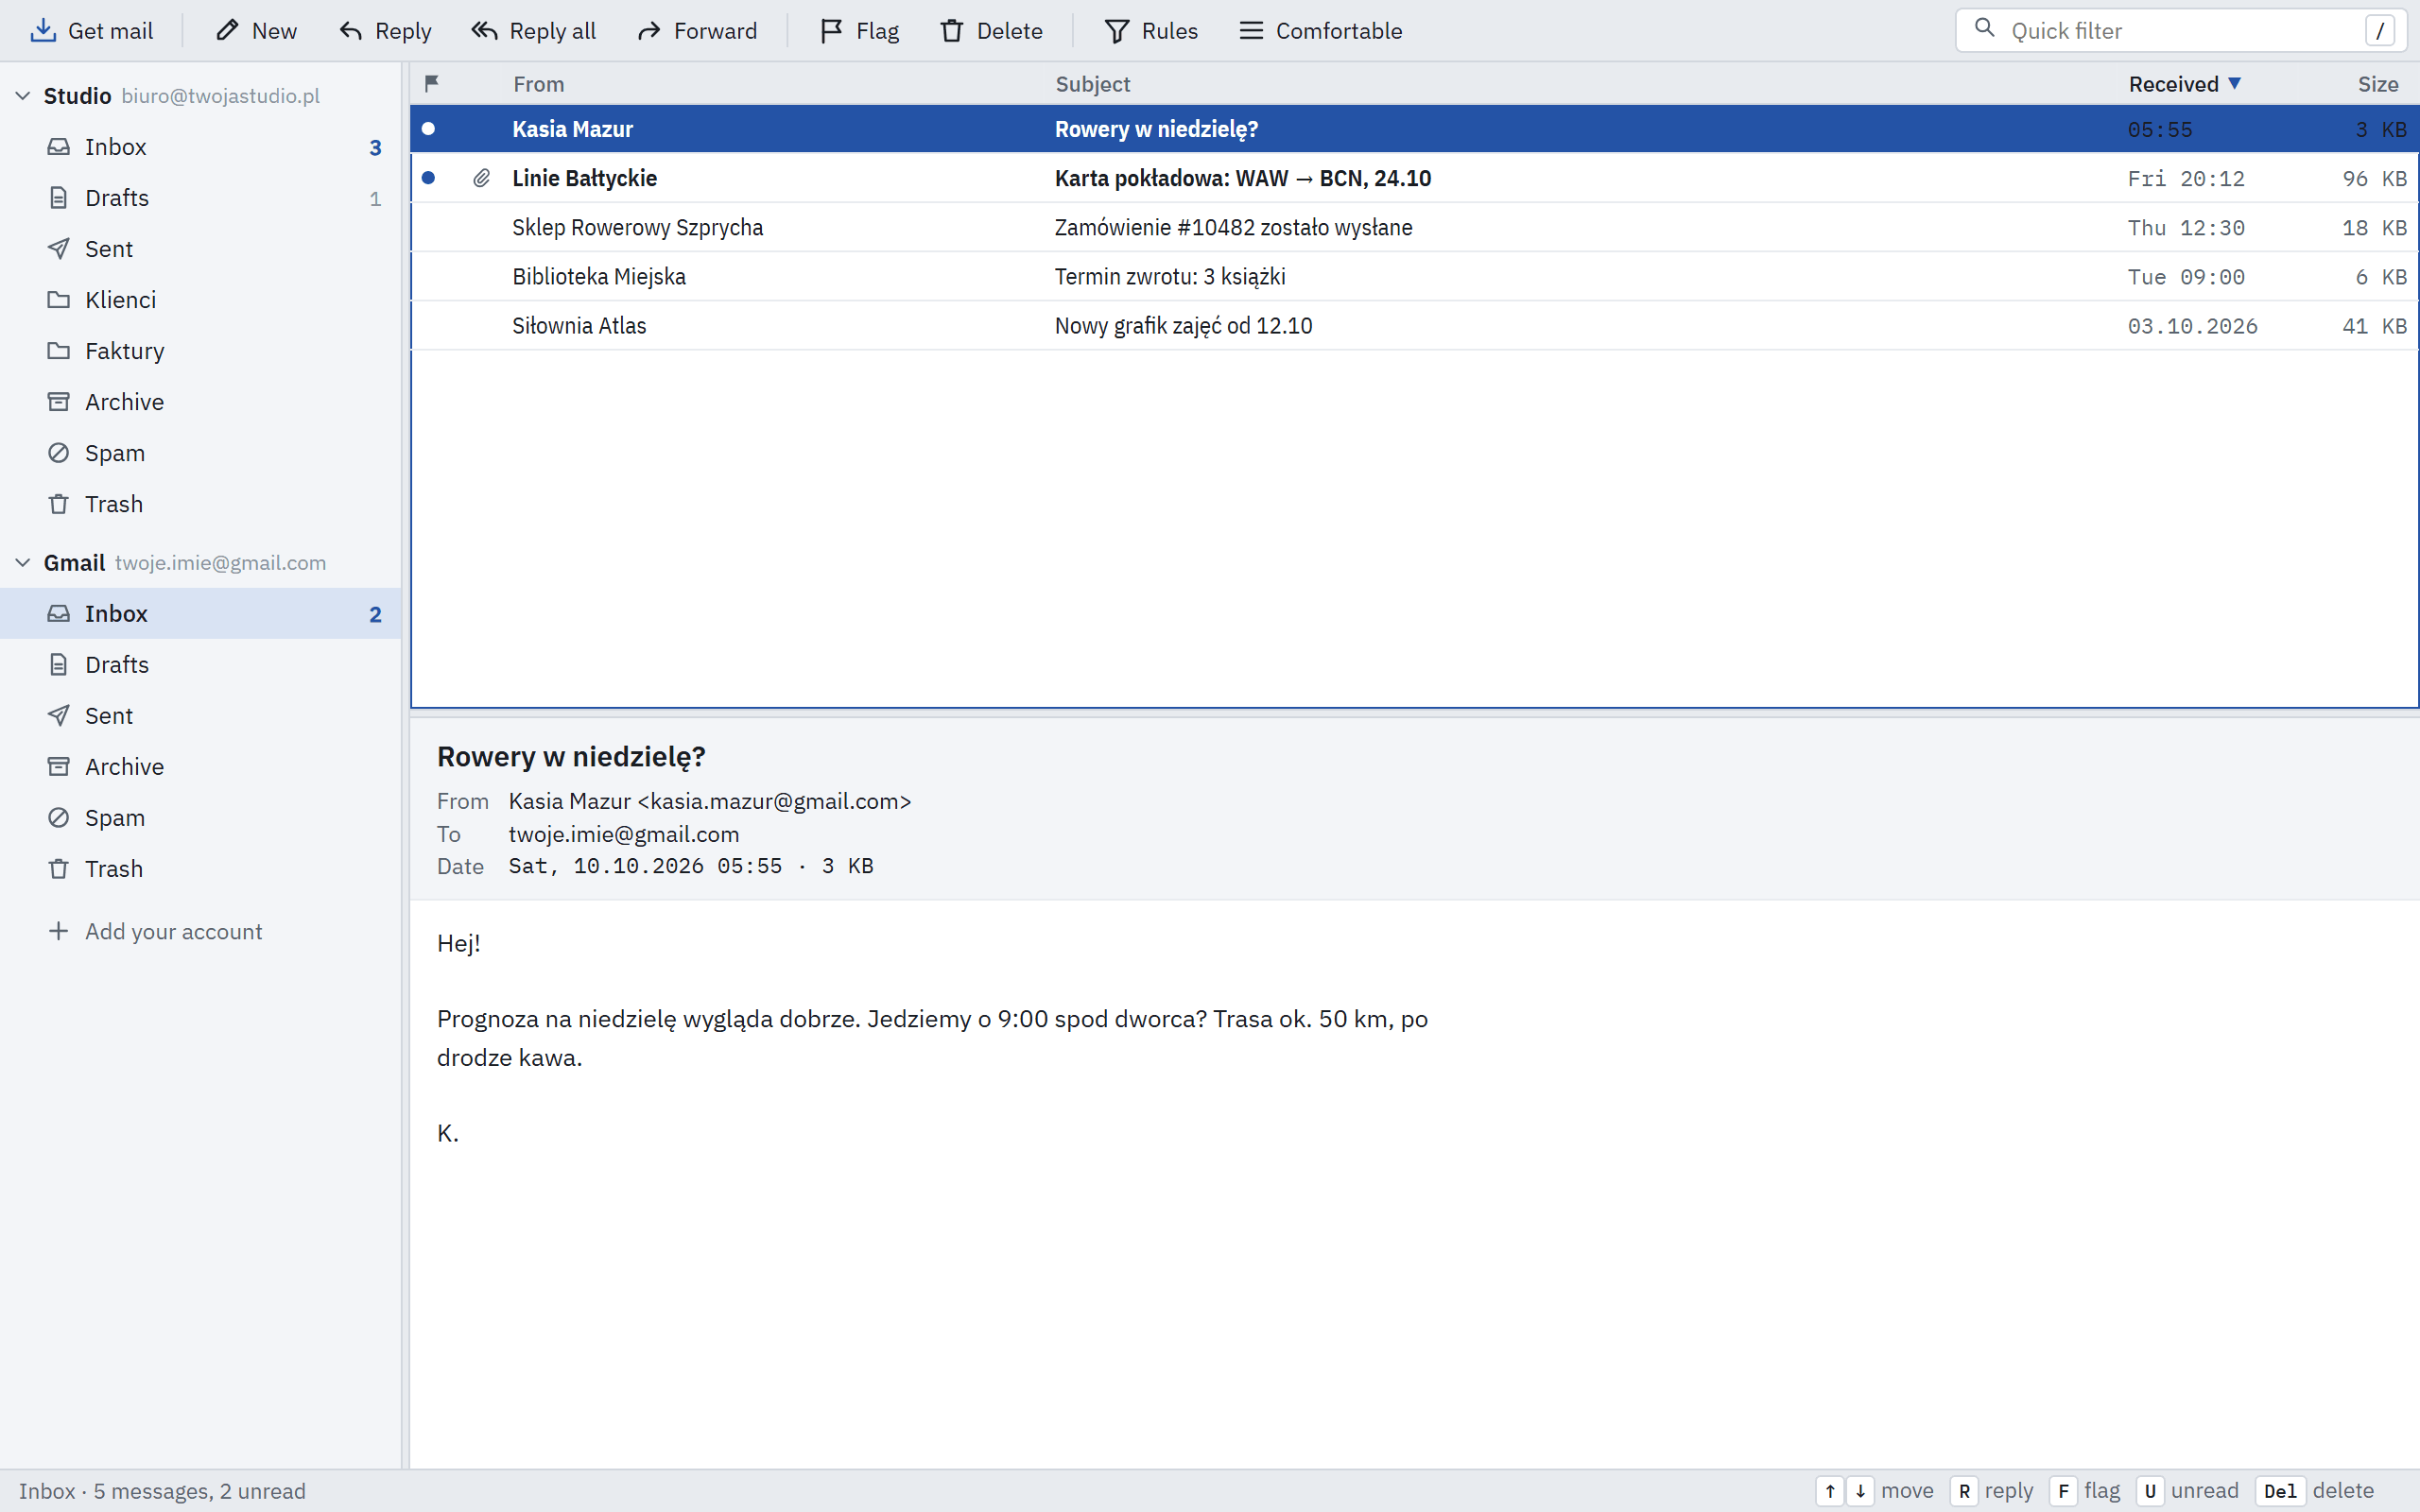Select the Siłownia Atlas message
Image resolution: width=2420 pixels, height=1512 pixels.
(1414, 325)
